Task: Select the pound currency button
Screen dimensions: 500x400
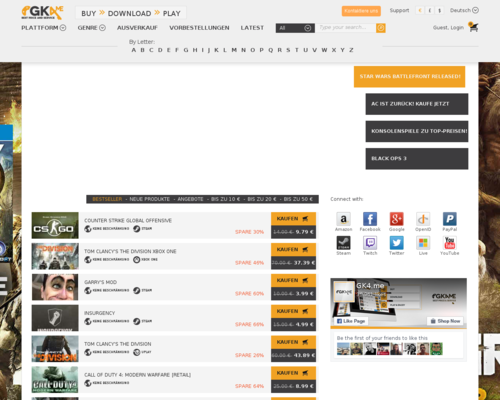Action: 430,11
